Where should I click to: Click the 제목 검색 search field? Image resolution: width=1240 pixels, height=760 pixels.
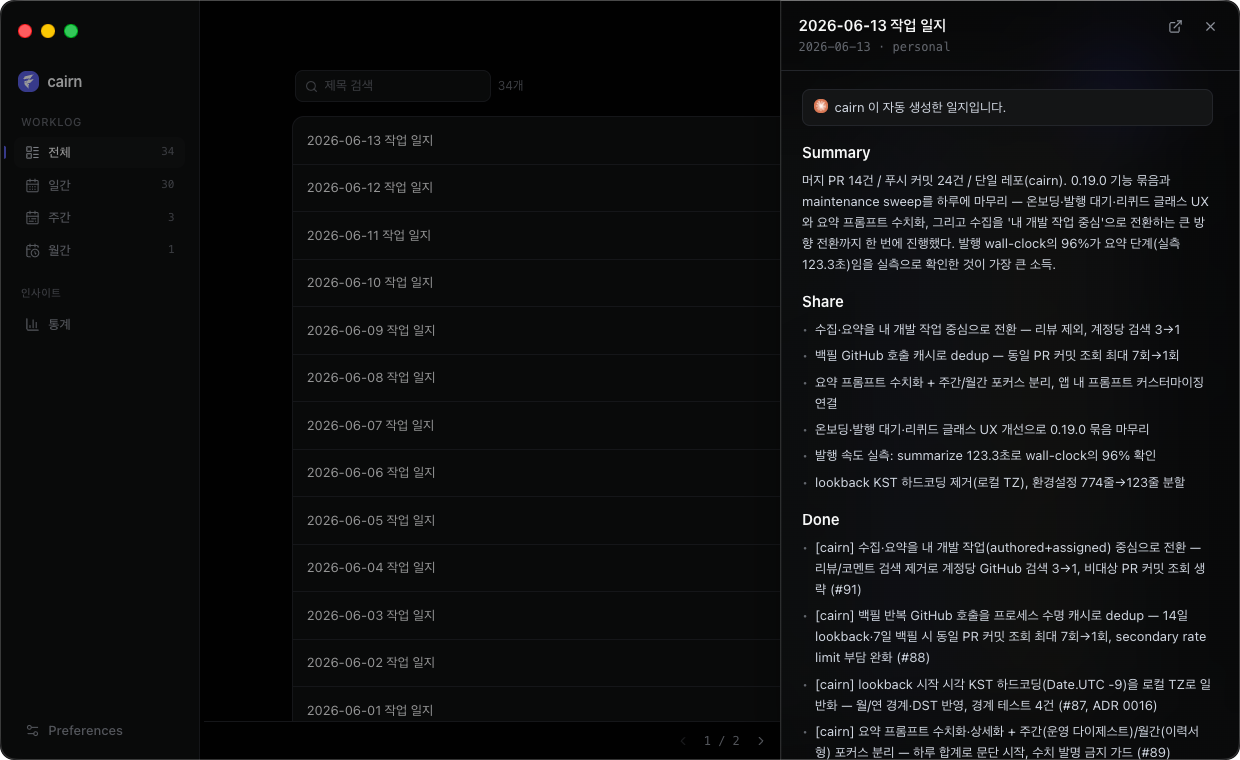393,86
